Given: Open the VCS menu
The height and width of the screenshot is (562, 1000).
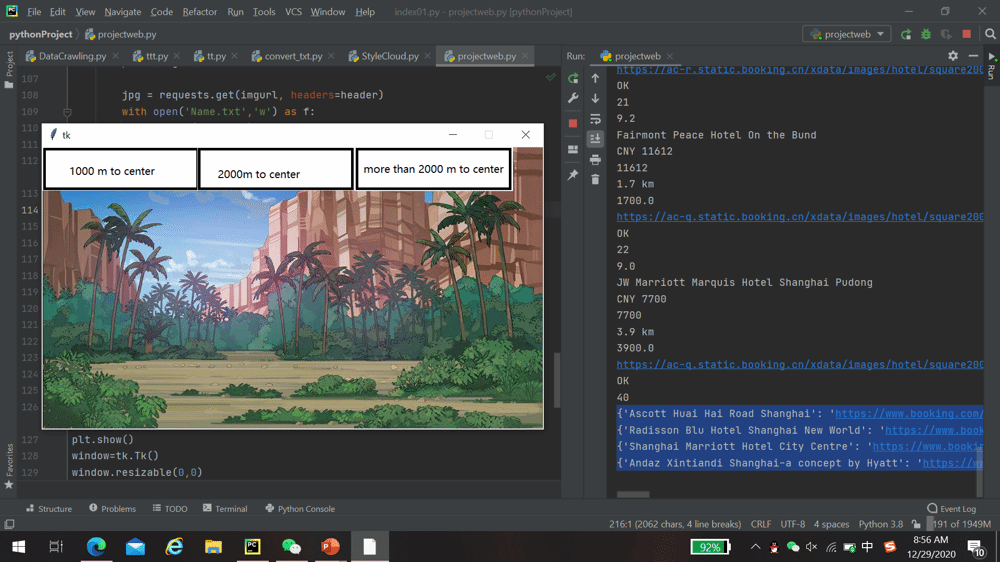Looking at the screenshot, I should click(x=293, y=11).
